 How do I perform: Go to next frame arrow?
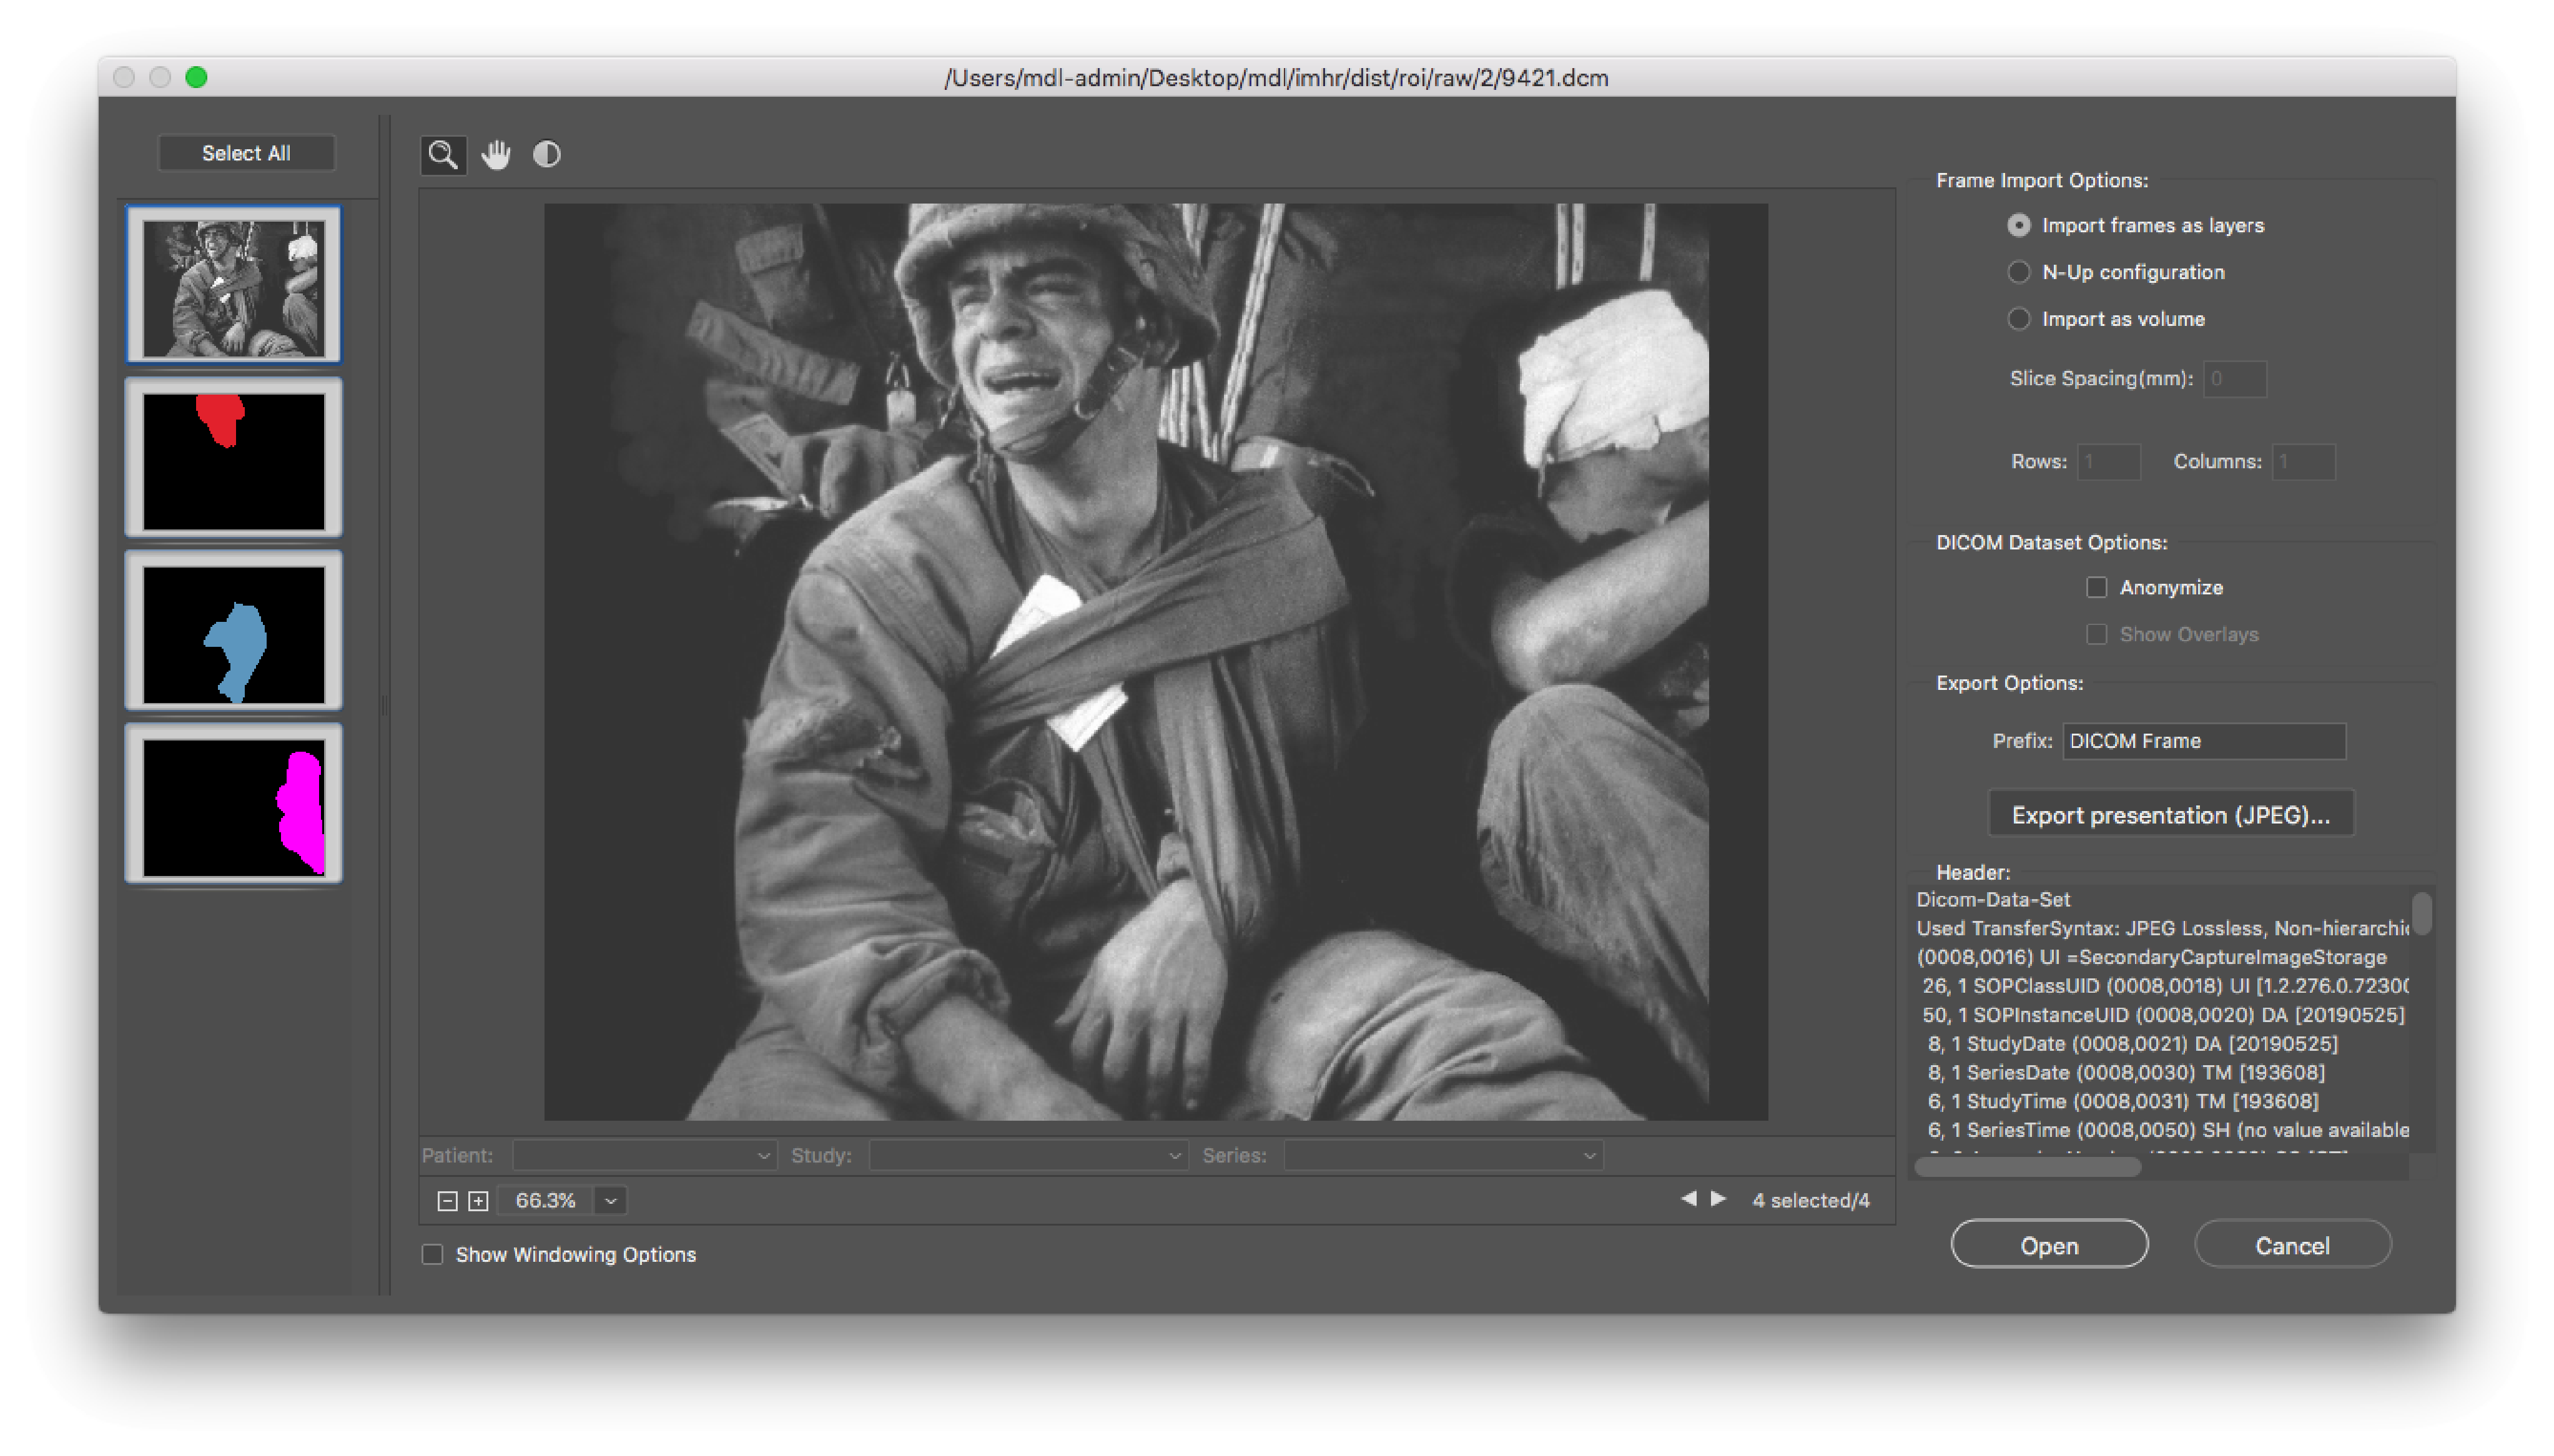coord(1718,1199)
